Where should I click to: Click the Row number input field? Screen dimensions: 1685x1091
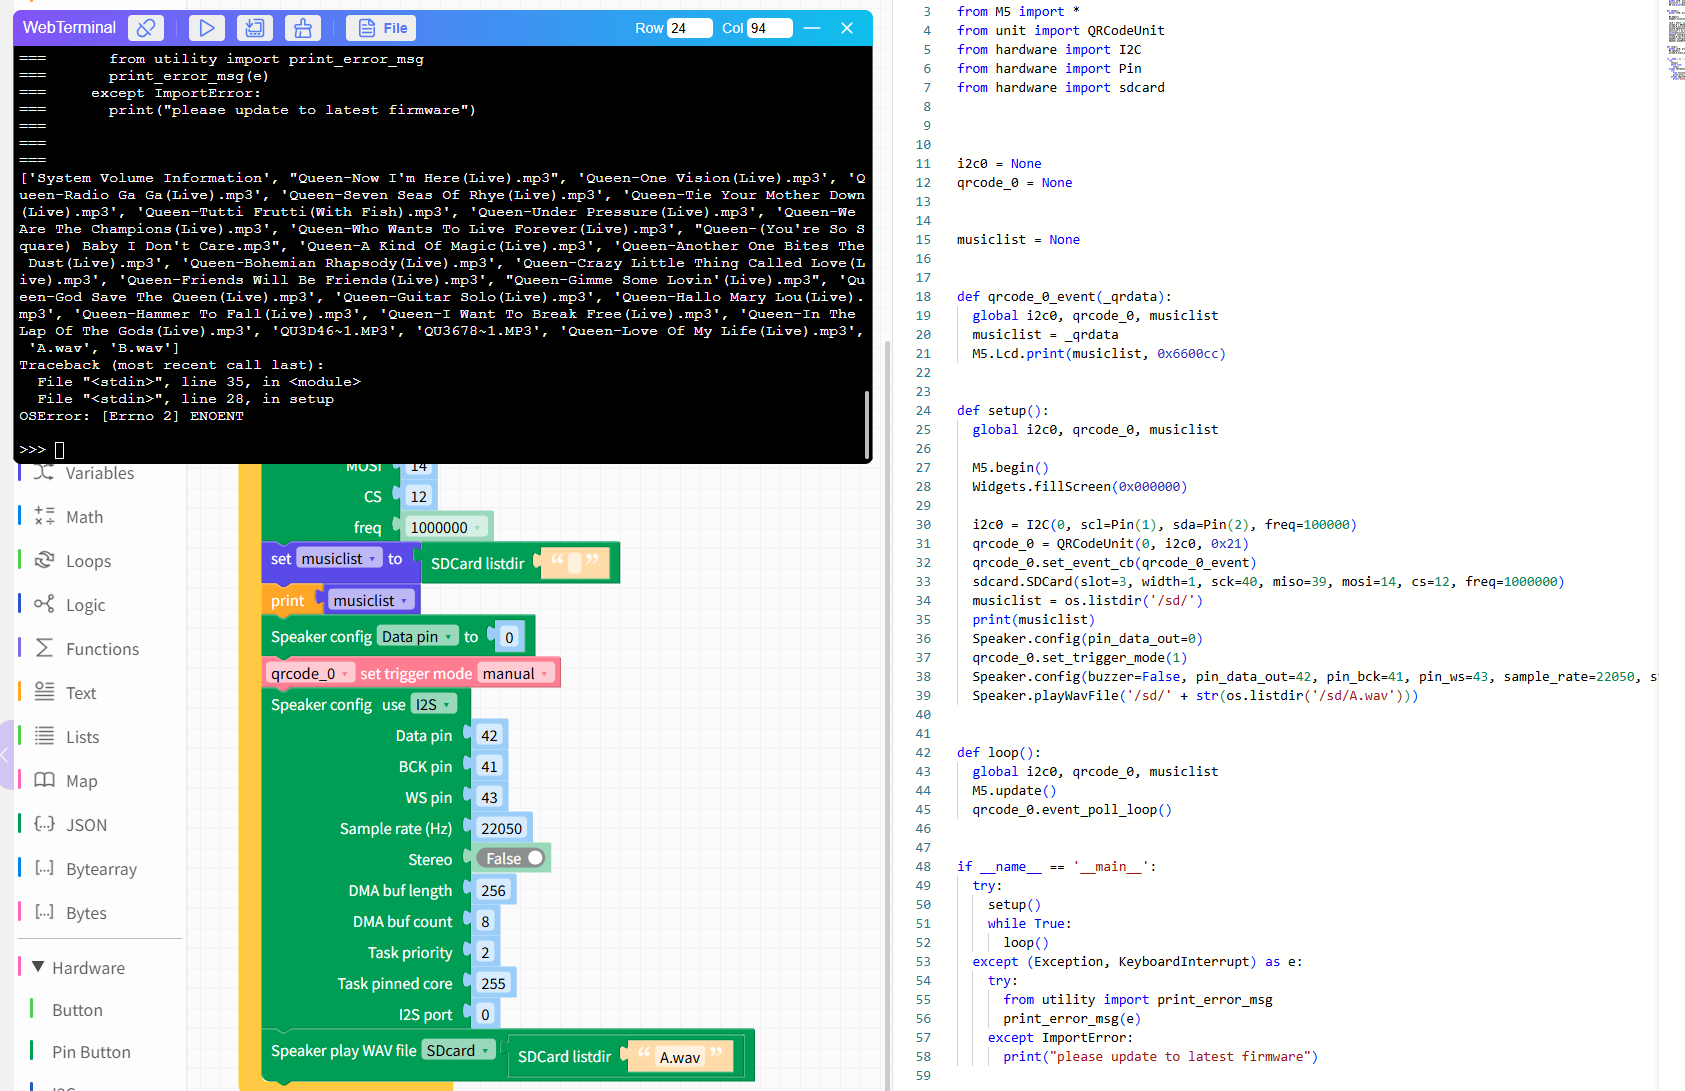690,28
